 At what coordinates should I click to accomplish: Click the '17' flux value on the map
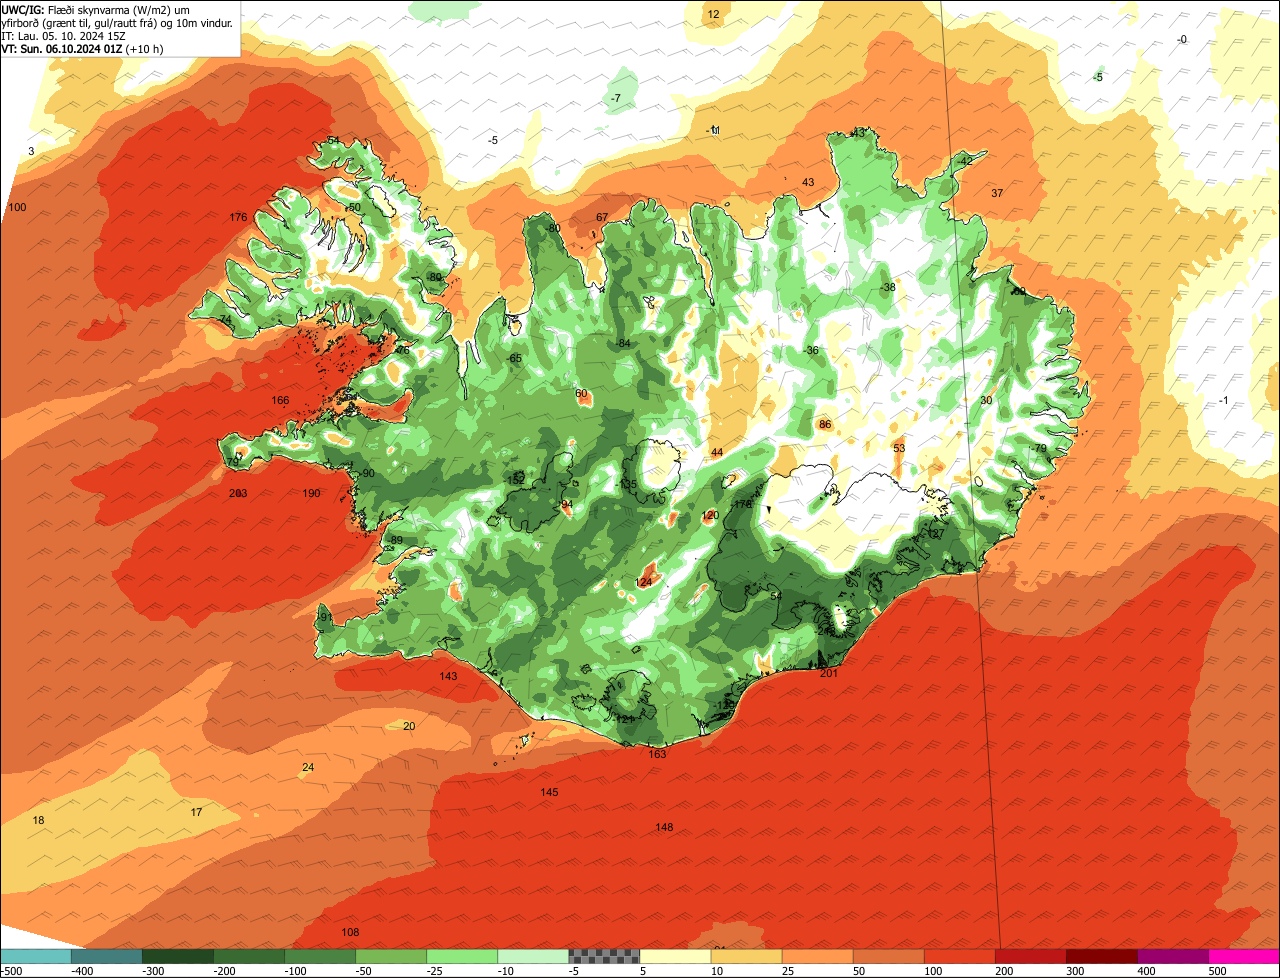click(x=196, y=812)
